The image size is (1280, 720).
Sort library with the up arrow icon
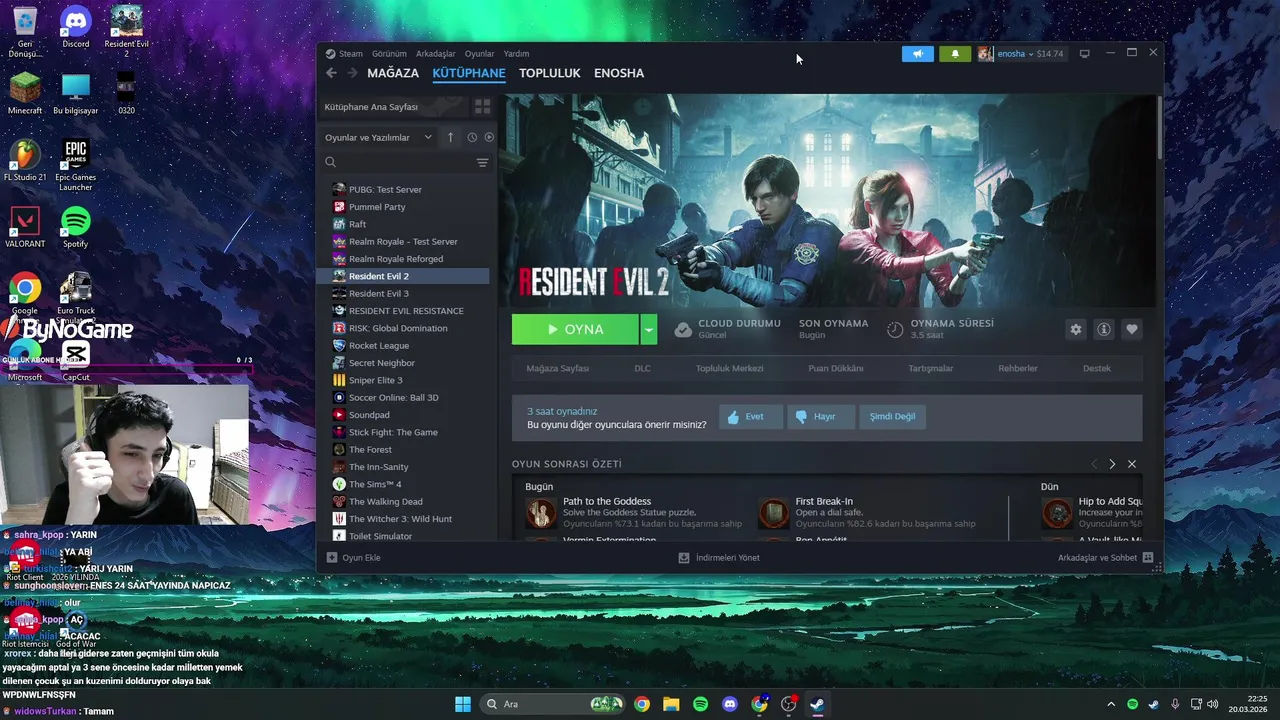click(450, 137)
